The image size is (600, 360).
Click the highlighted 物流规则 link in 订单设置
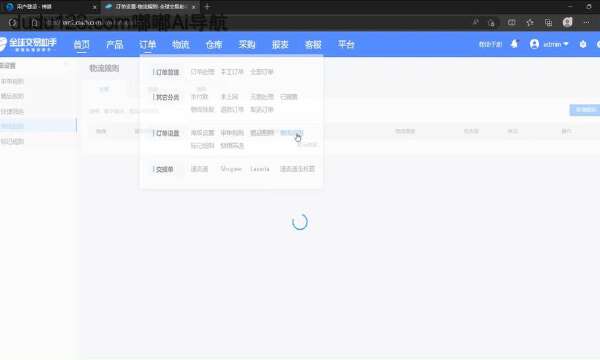(x=292, y=132)
